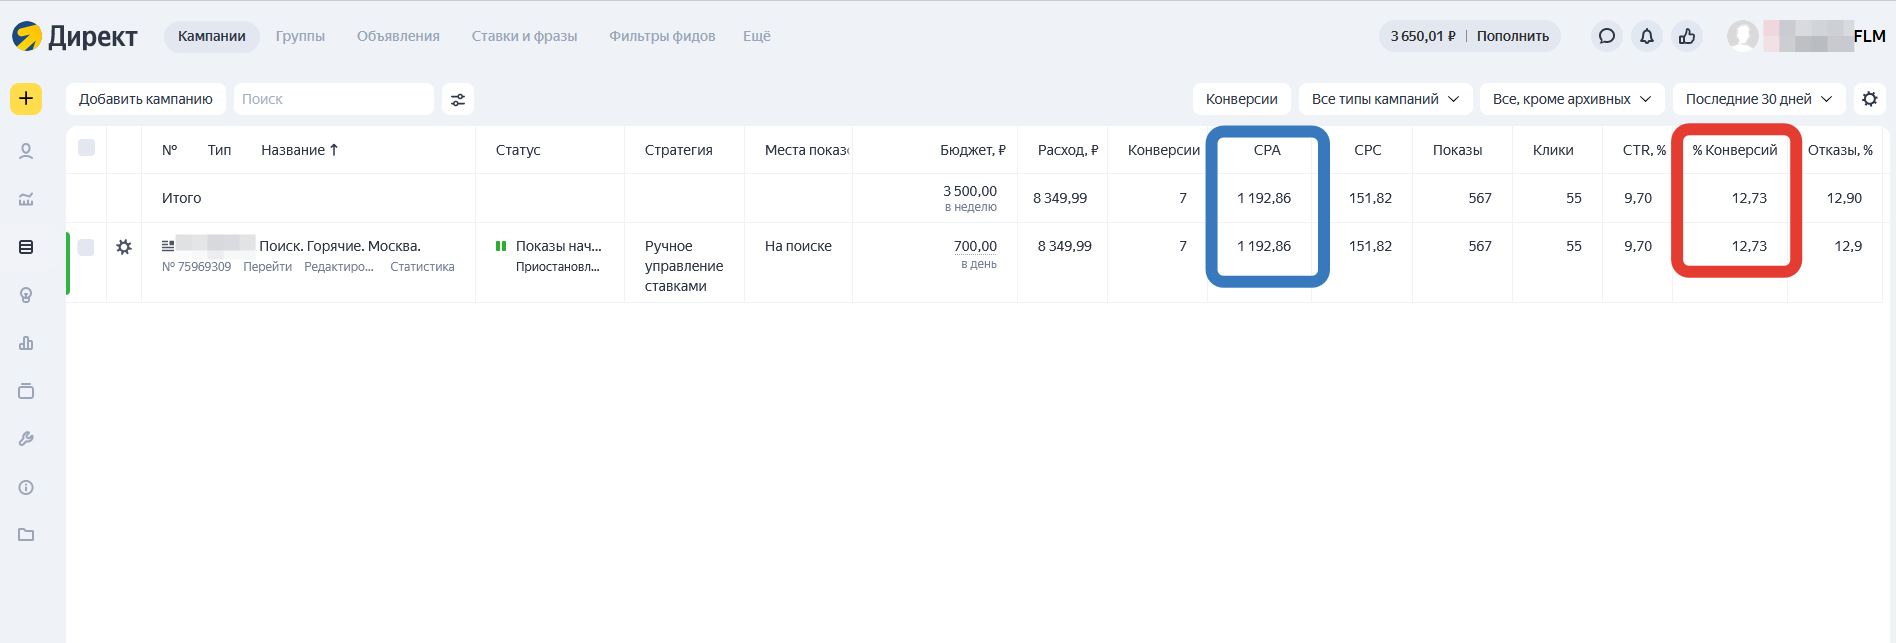The width and height of the screenshot is (1896, 643).
Task: Switch to the Объявления tab
Action: [x=398, y=36]
